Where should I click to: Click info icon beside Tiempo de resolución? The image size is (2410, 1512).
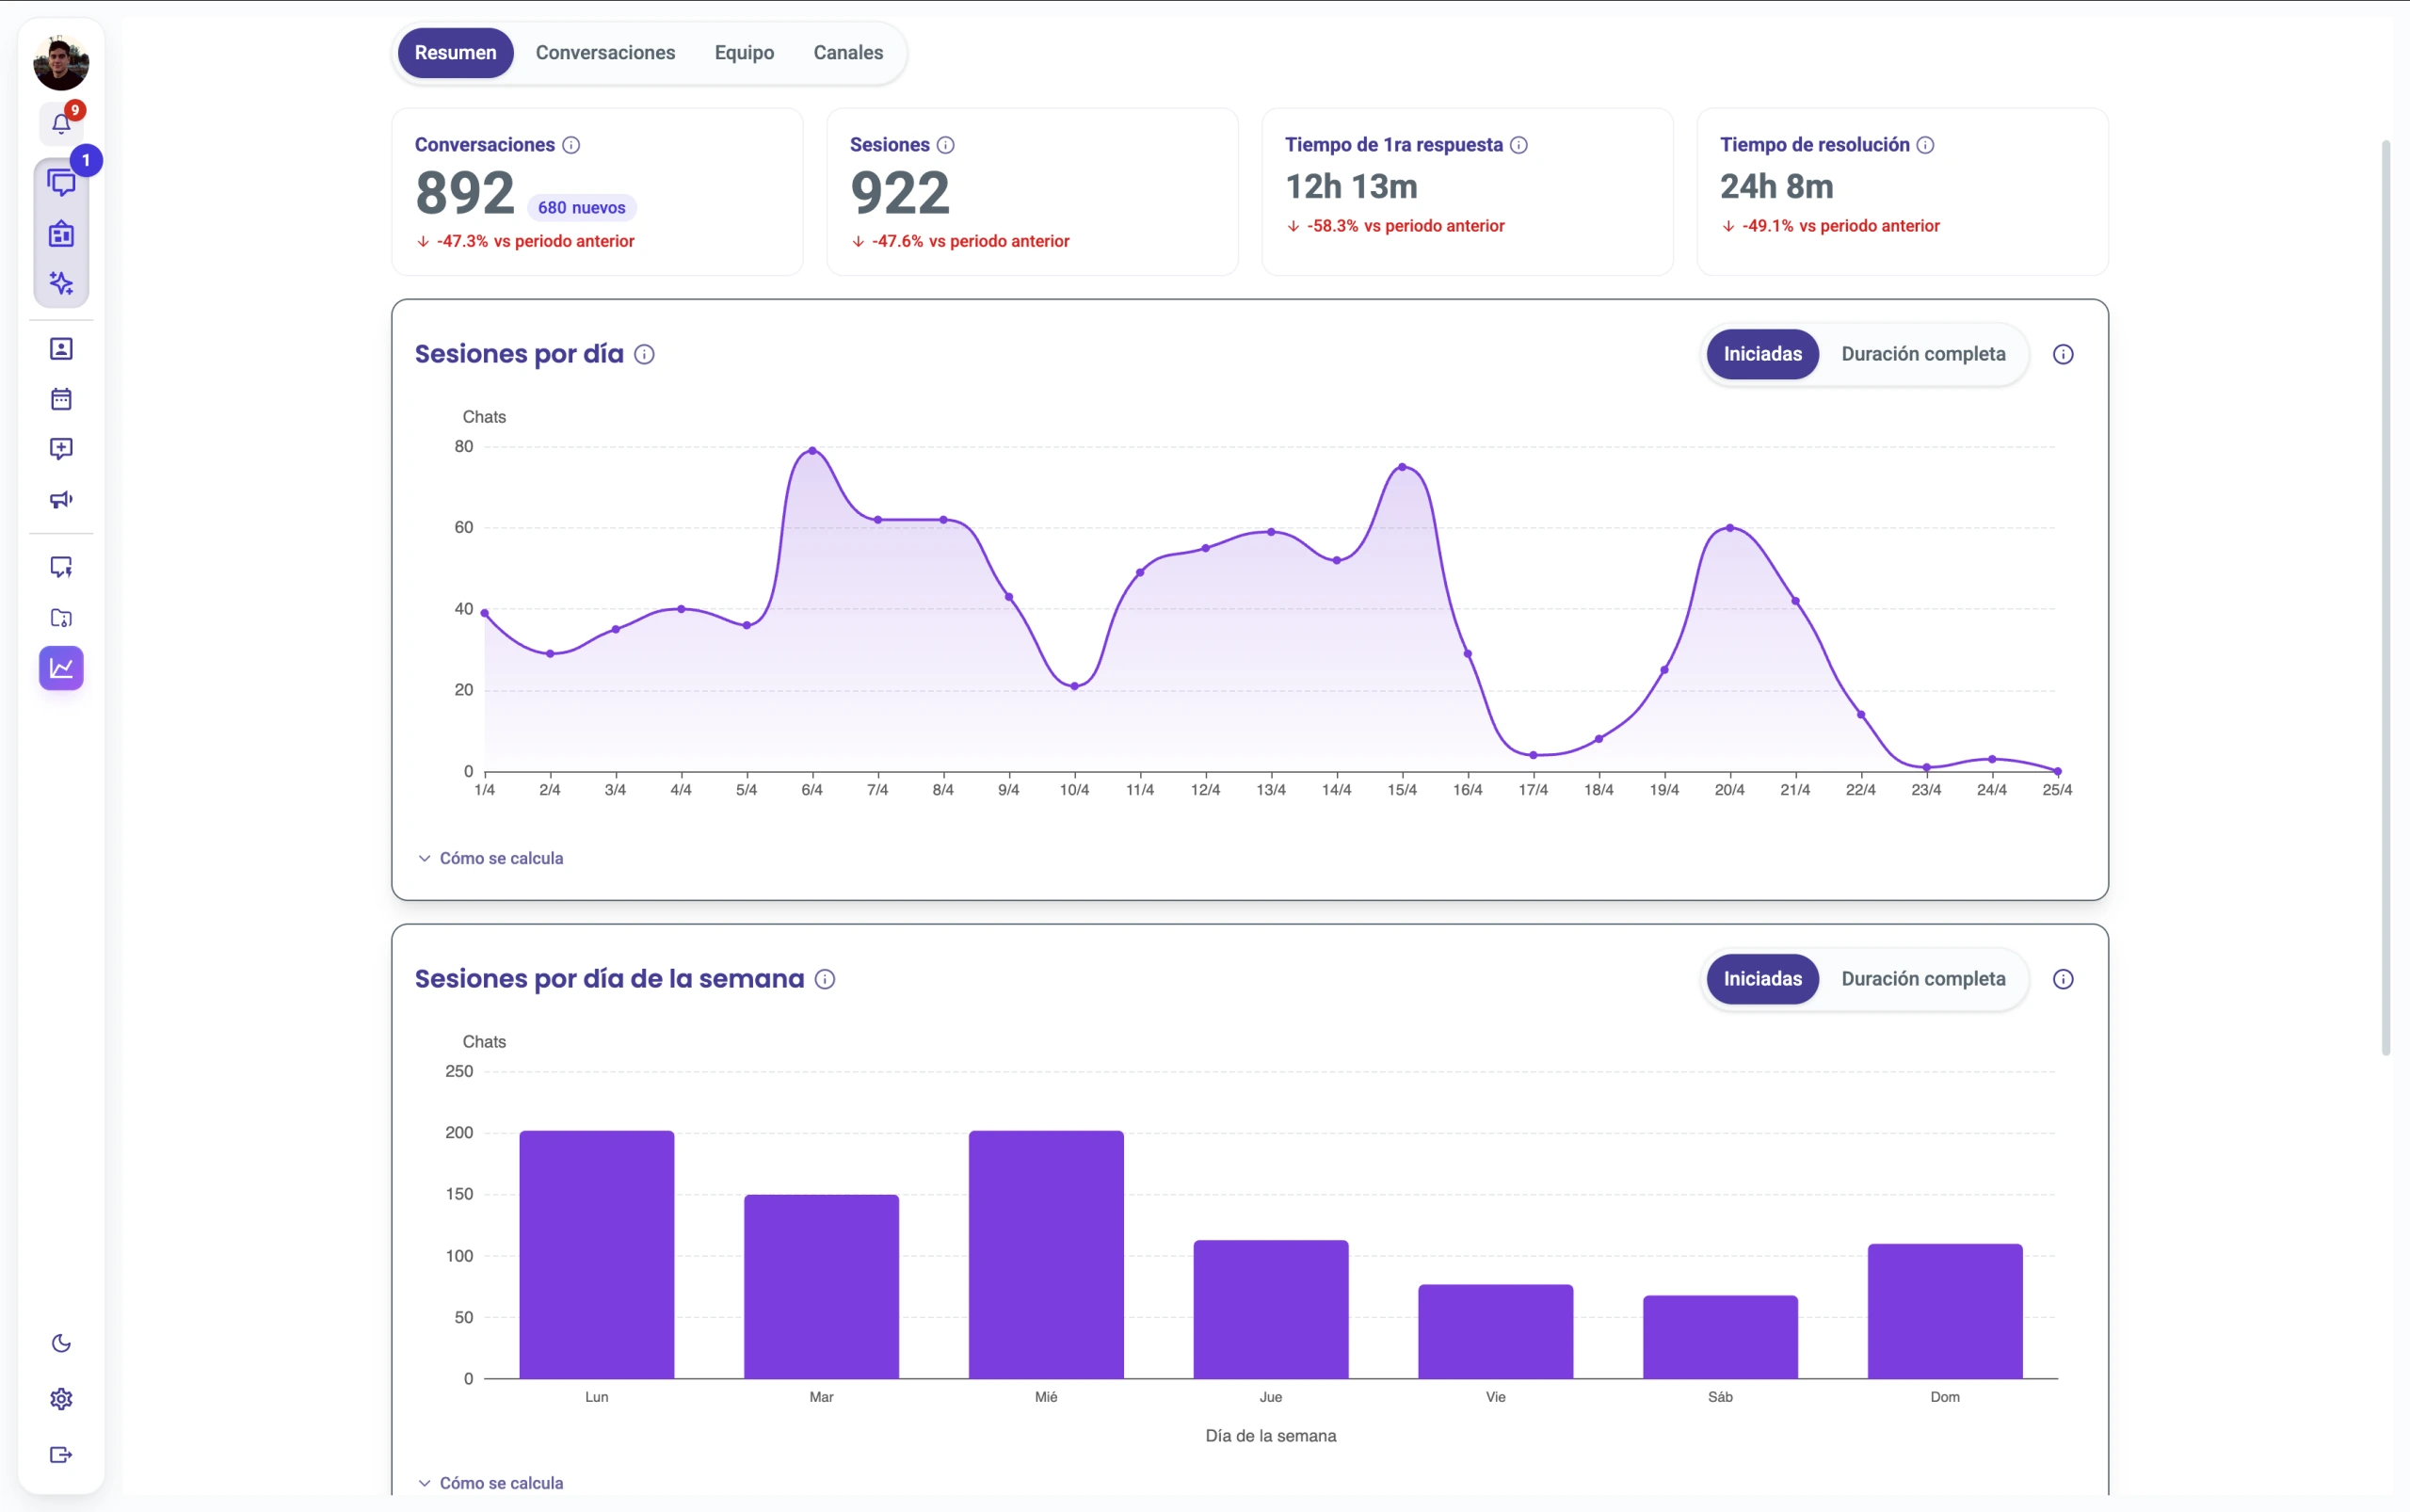[x=1925, y=145]
